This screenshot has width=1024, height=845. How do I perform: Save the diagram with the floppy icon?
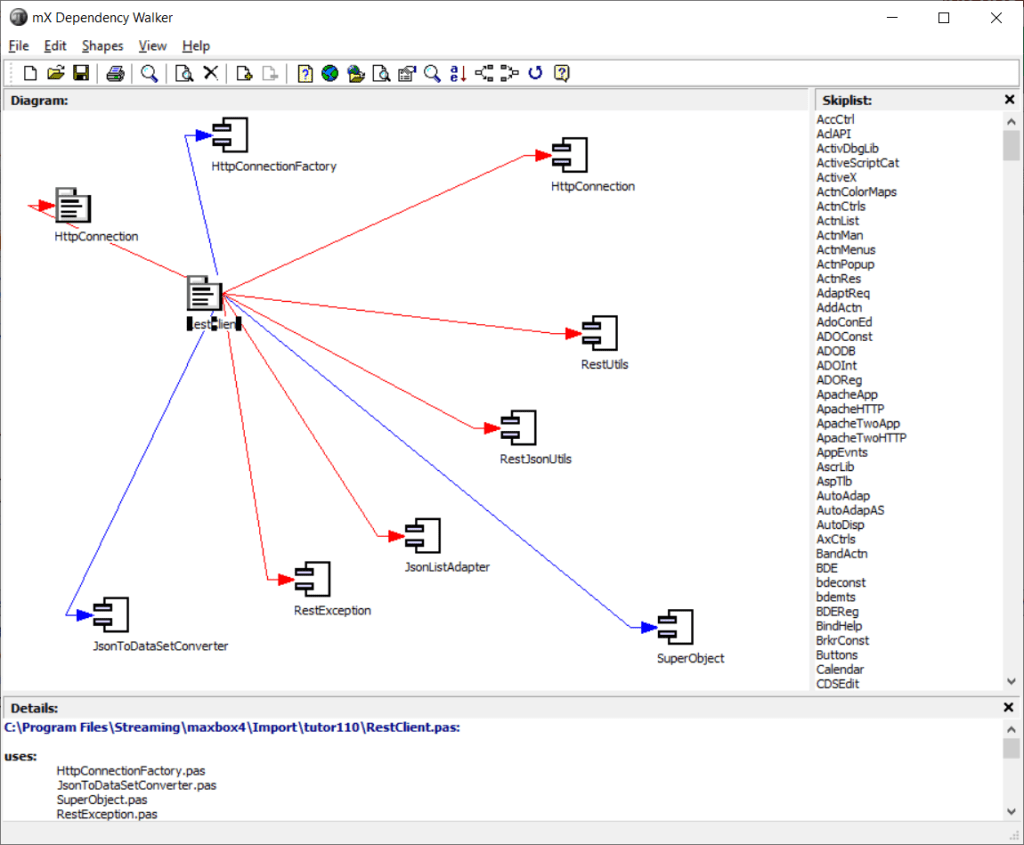(81, 73)
